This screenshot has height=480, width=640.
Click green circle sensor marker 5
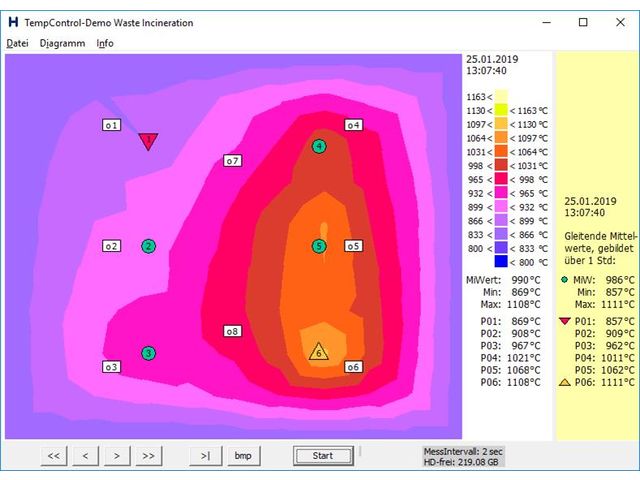coord(319,246)
